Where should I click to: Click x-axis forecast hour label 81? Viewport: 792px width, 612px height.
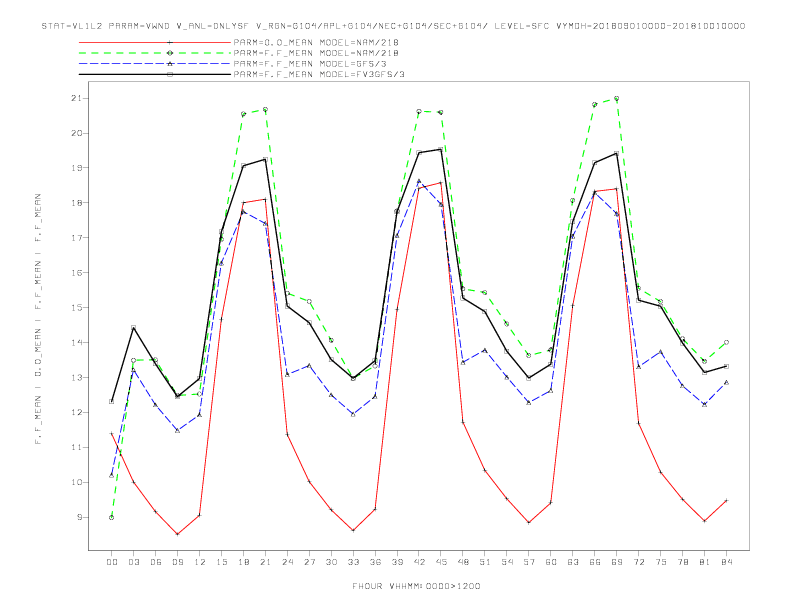coord(705,562)
